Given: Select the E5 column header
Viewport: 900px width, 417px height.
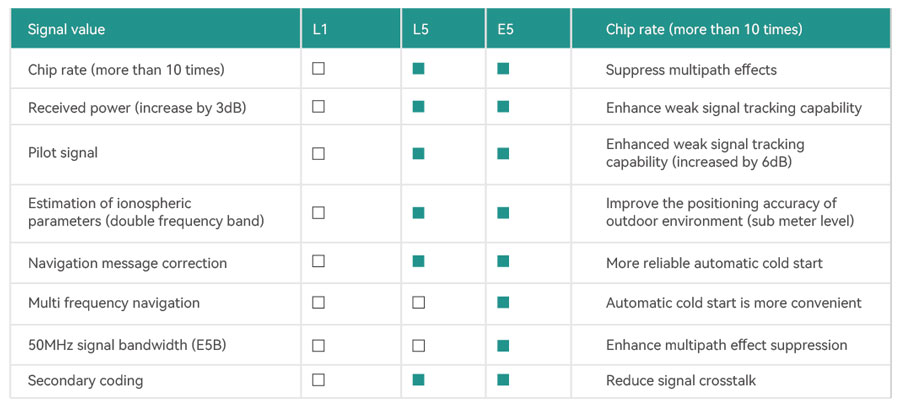Looking at the screenshot, I should click(505, 29).
